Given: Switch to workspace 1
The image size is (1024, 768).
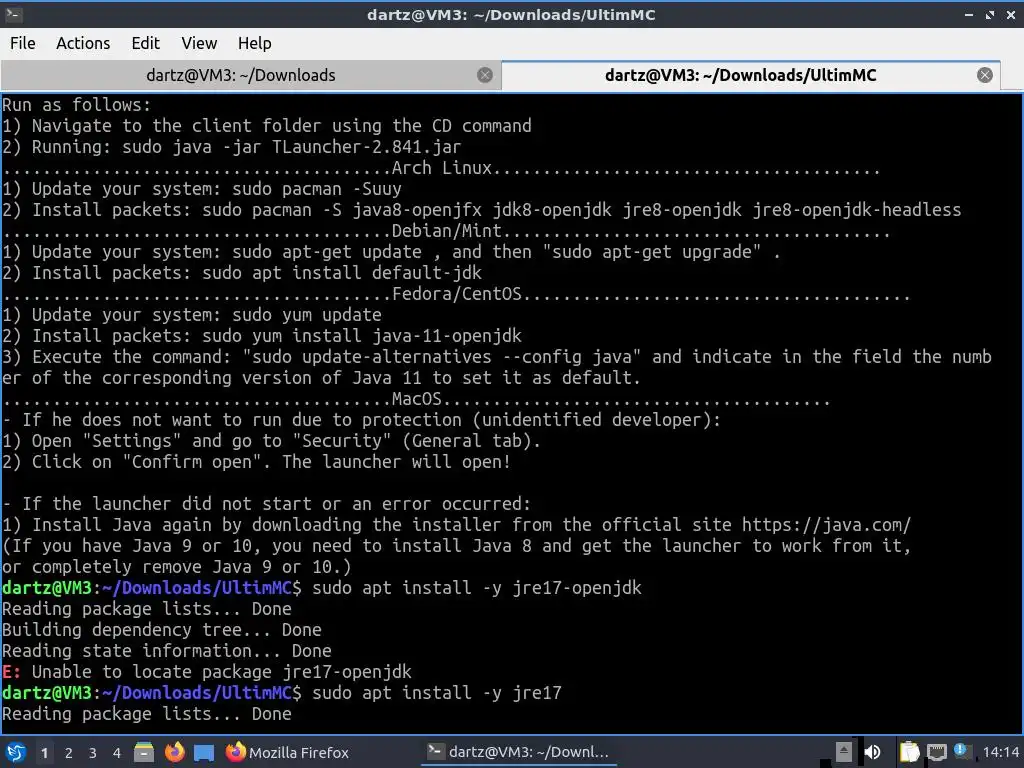Looking at the screenshot, I should pyautogui.click(x=44, y=753).
